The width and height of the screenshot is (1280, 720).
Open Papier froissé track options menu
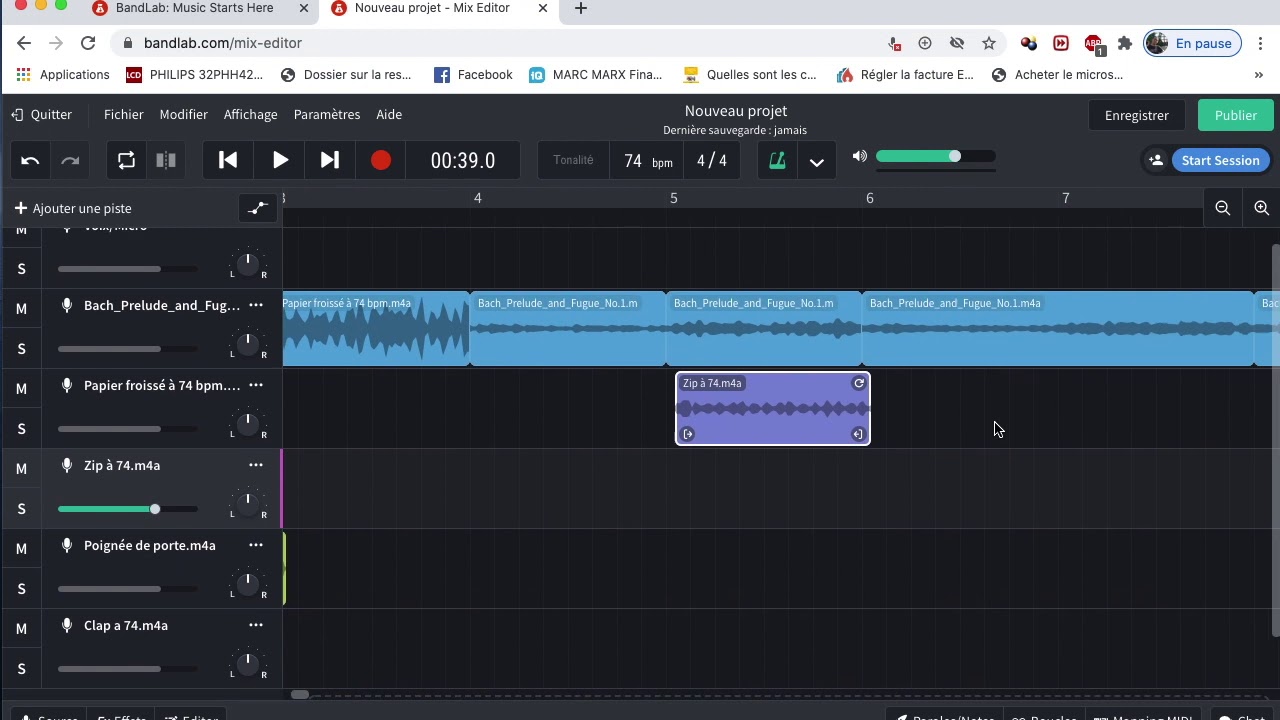tap(256, 385)
